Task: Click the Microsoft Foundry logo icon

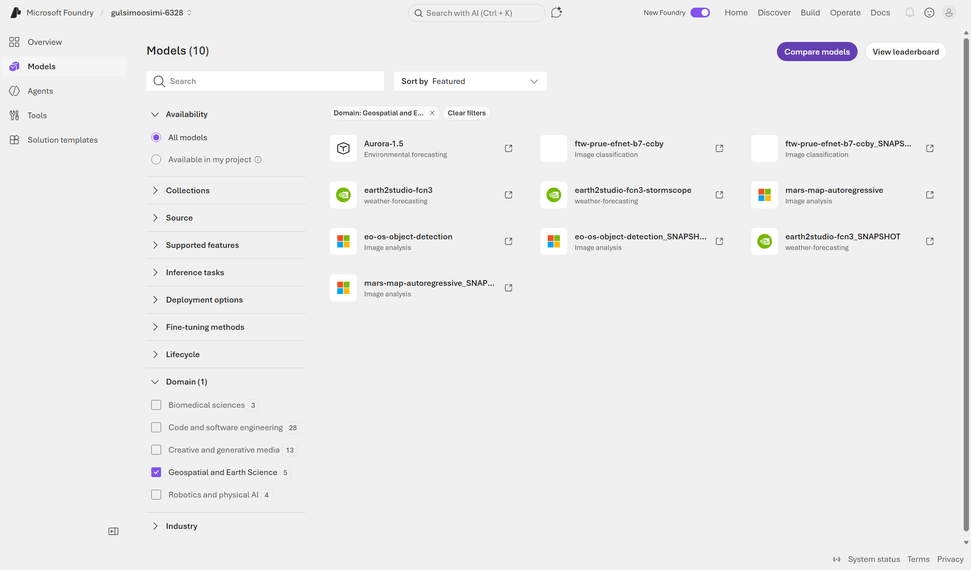Action: click(15, 12)
